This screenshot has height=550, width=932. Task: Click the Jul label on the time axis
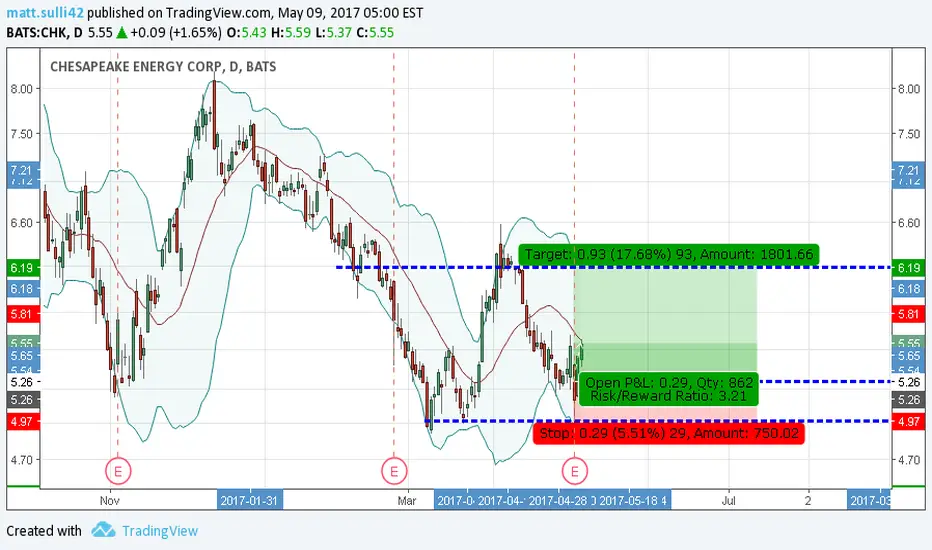[x=729, y=501]
